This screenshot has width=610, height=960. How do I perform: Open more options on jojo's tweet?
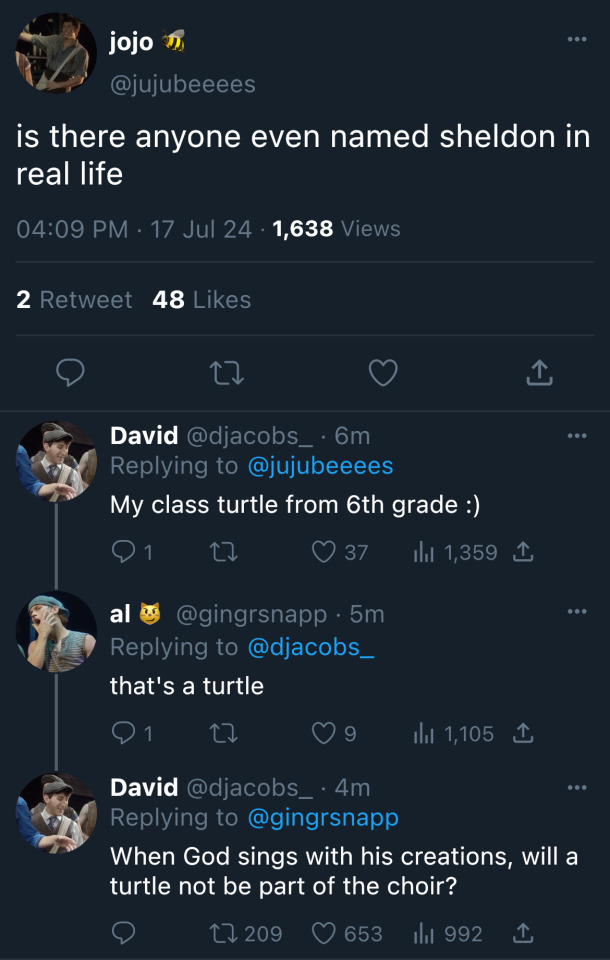click(x=577, y=40)
